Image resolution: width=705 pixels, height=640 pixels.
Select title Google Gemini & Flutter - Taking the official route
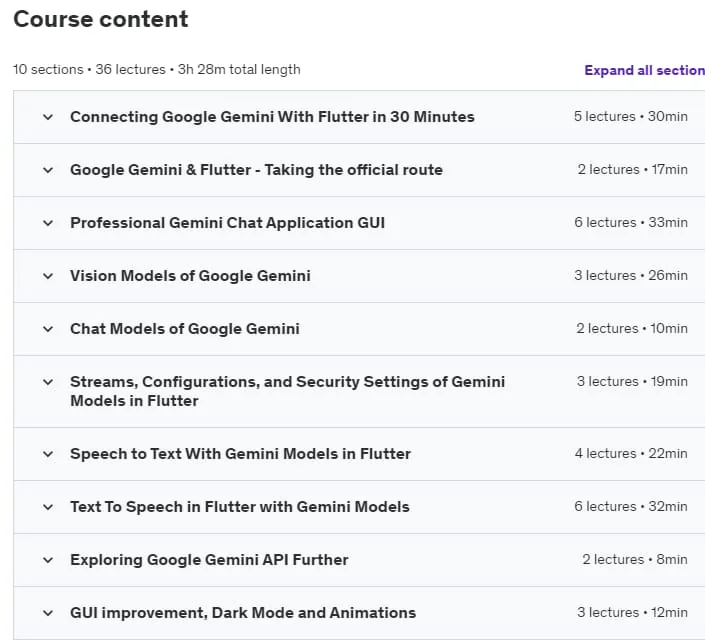point(256,170)
